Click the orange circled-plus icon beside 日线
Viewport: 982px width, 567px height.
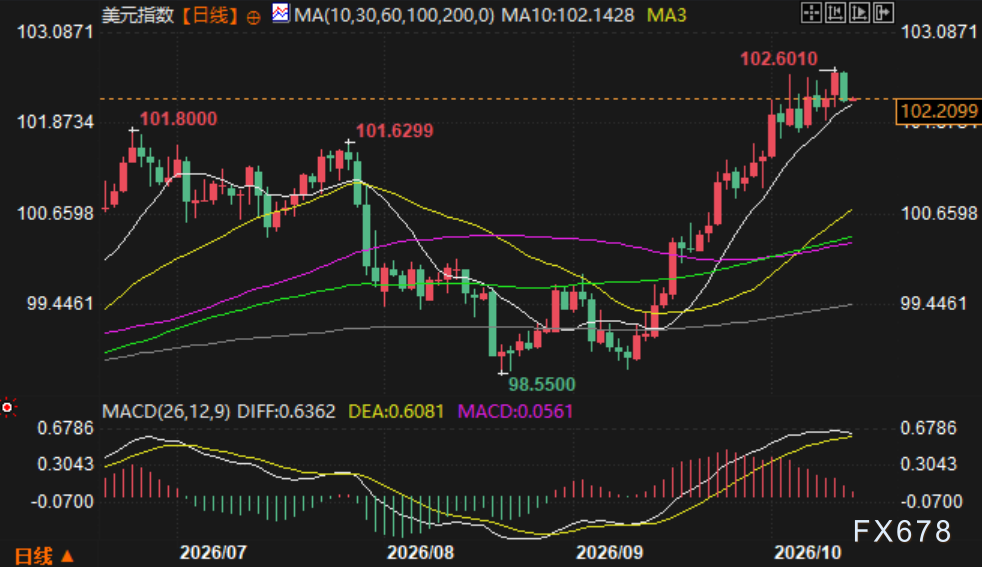254,18
